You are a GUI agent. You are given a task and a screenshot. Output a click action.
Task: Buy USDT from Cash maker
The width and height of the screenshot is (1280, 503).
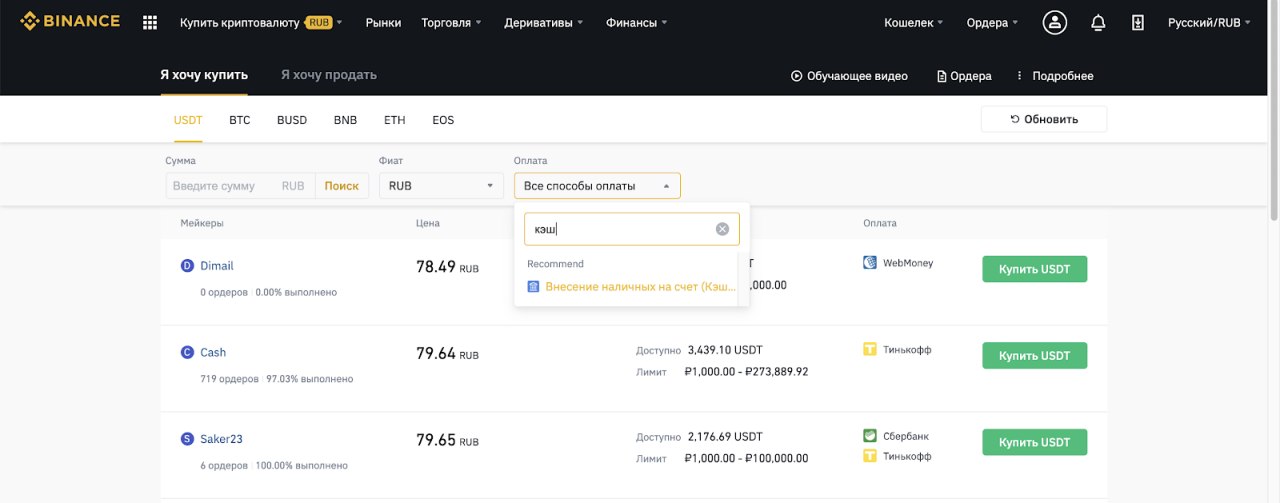coord(1035,356)
